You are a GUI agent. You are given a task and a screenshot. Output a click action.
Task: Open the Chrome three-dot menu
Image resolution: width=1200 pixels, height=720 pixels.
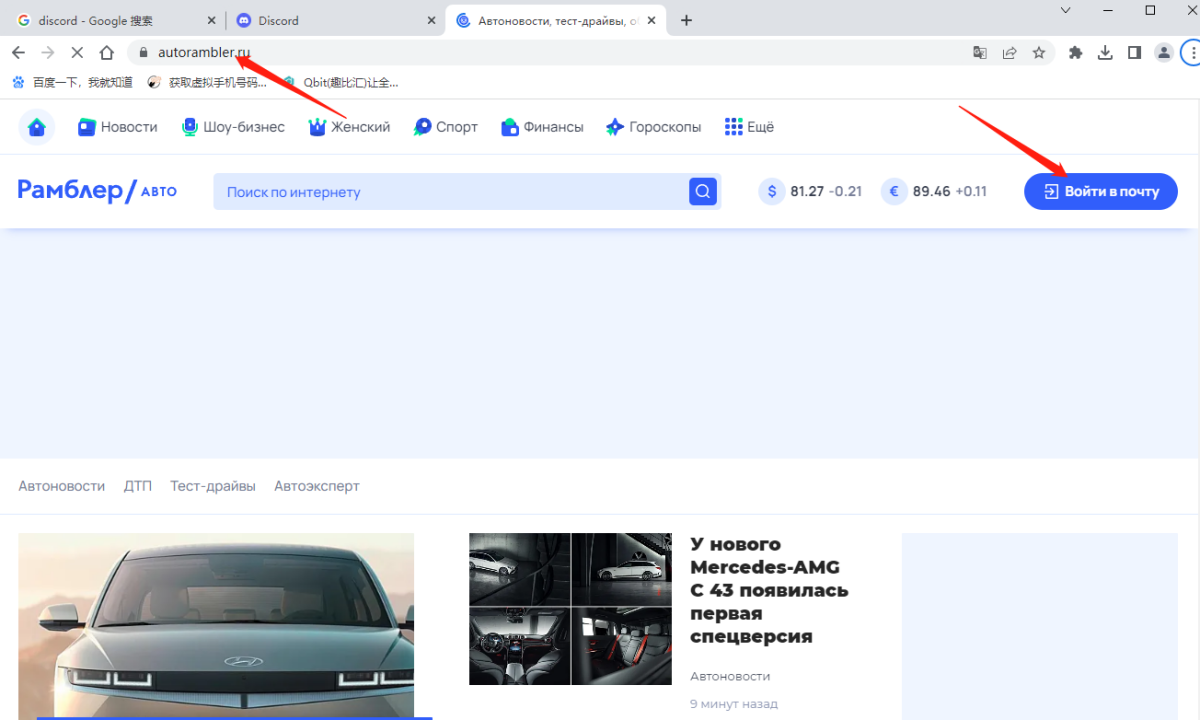click(1193, 53)
